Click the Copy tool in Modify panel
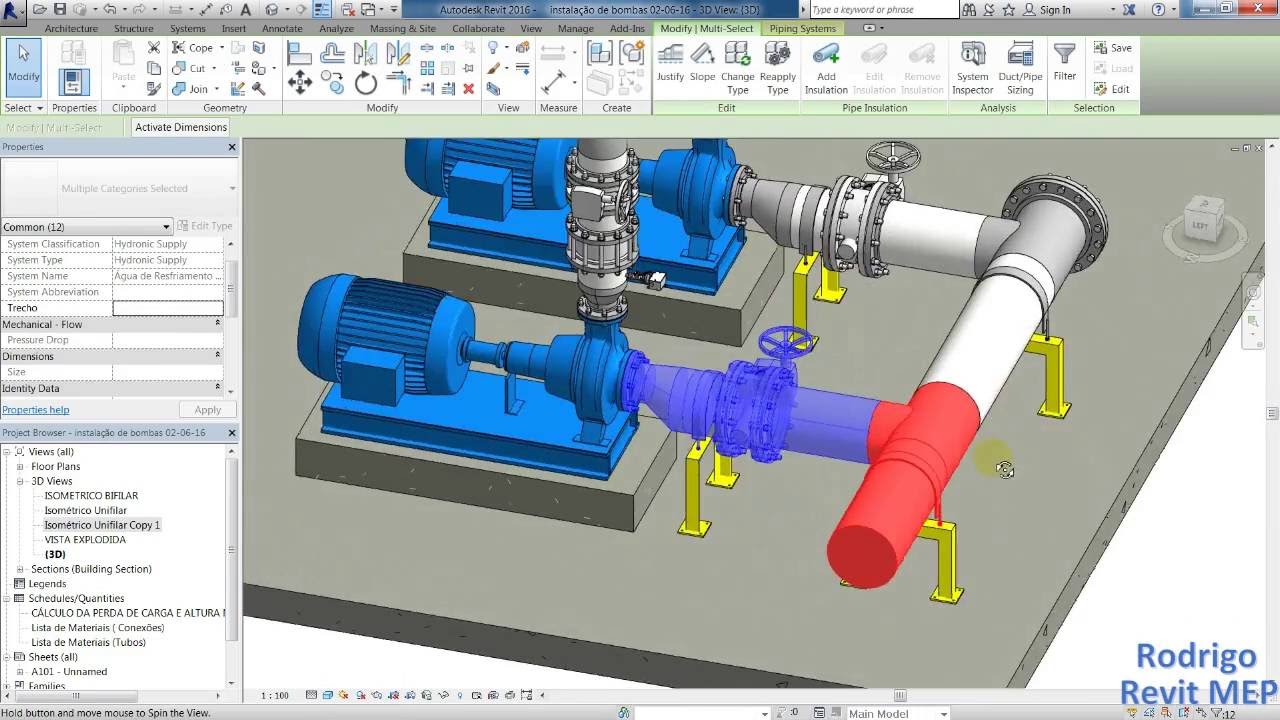Viewport: 1280px width, 720px height. [x=333, y=83]
